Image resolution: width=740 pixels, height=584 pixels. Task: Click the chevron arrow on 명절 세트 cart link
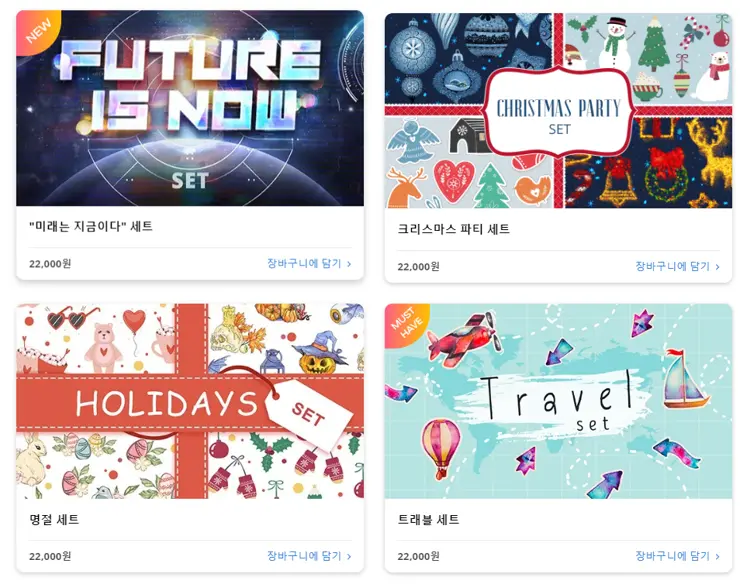point(349,557)
